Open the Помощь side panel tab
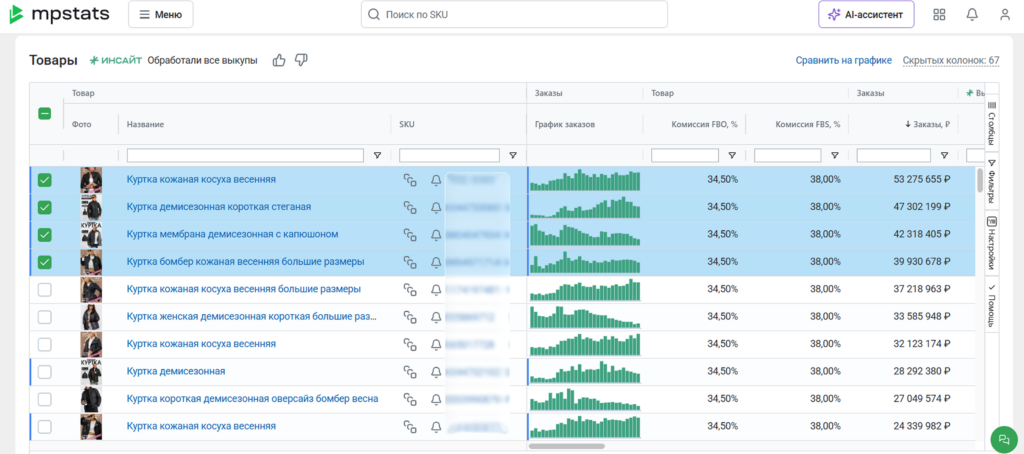Screen dimensions: 1024x454 [x=991, y=306]
